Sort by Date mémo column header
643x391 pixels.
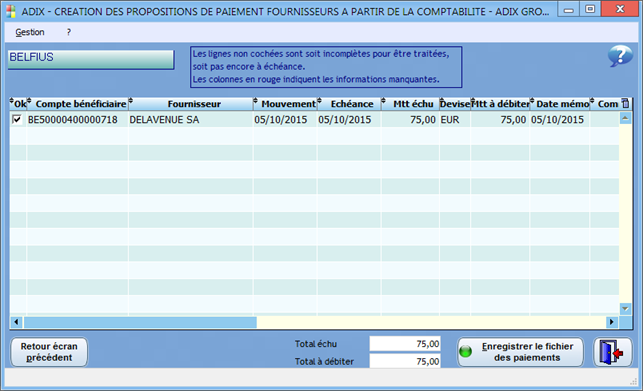pyautogui.click(x=560, y=104)
